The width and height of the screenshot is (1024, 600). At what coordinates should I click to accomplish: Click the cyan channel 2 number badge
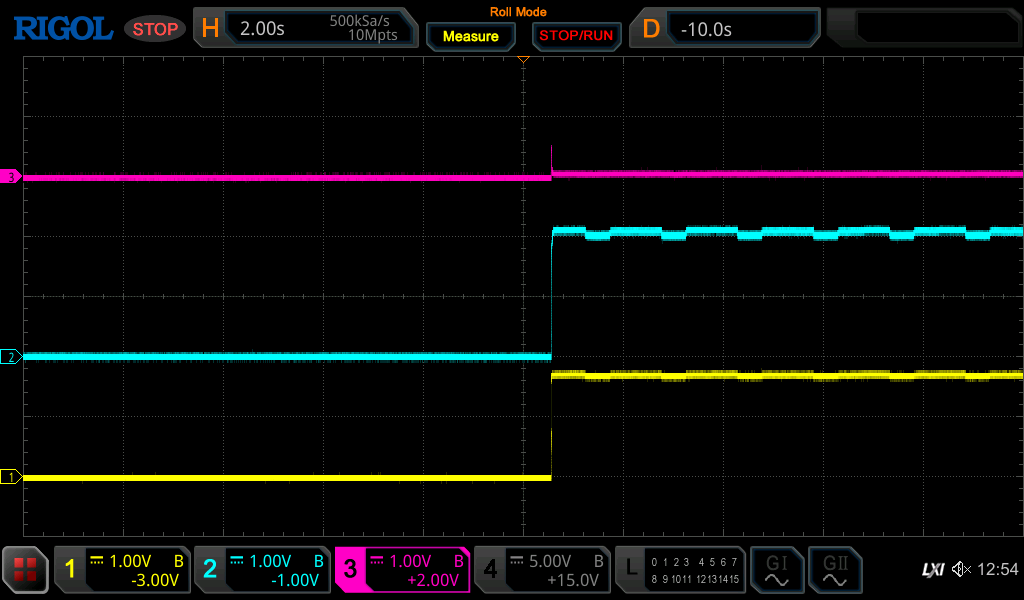point(210,569)
